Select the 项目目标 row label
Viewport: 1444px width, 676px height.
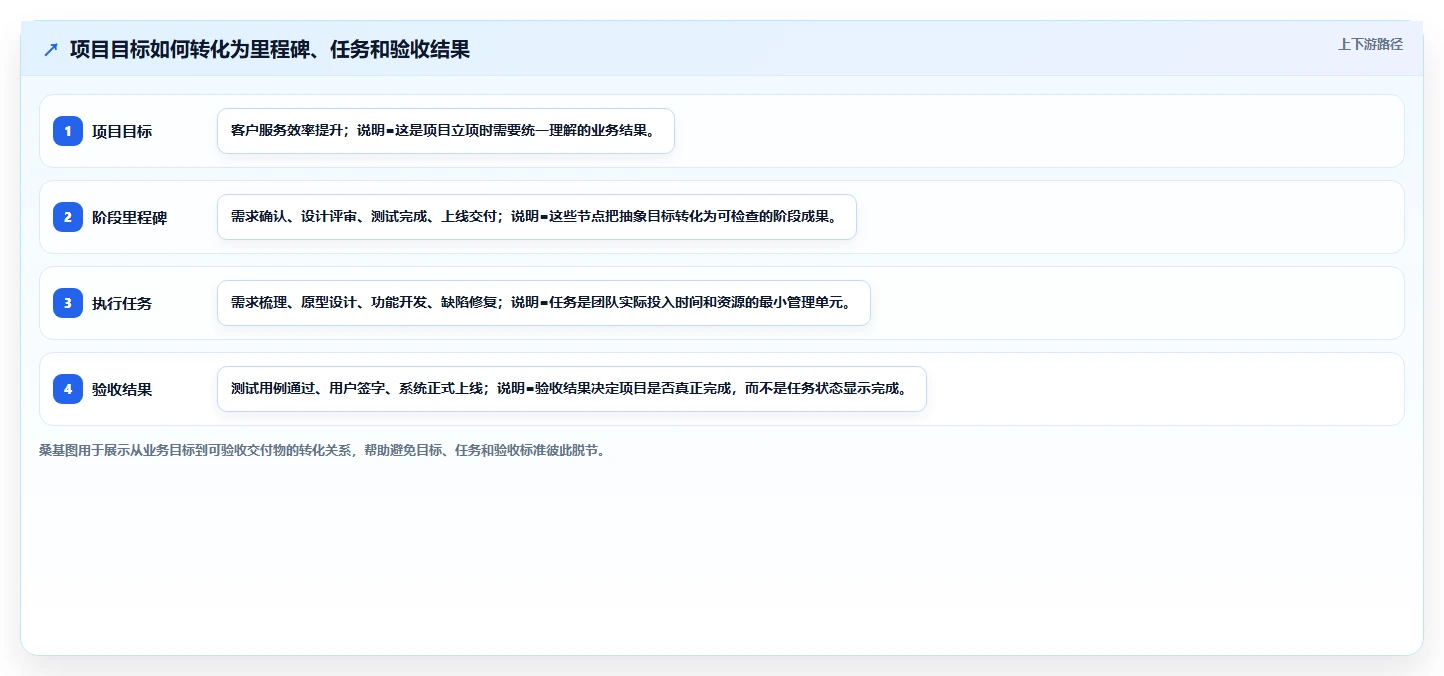coord(122,131)
